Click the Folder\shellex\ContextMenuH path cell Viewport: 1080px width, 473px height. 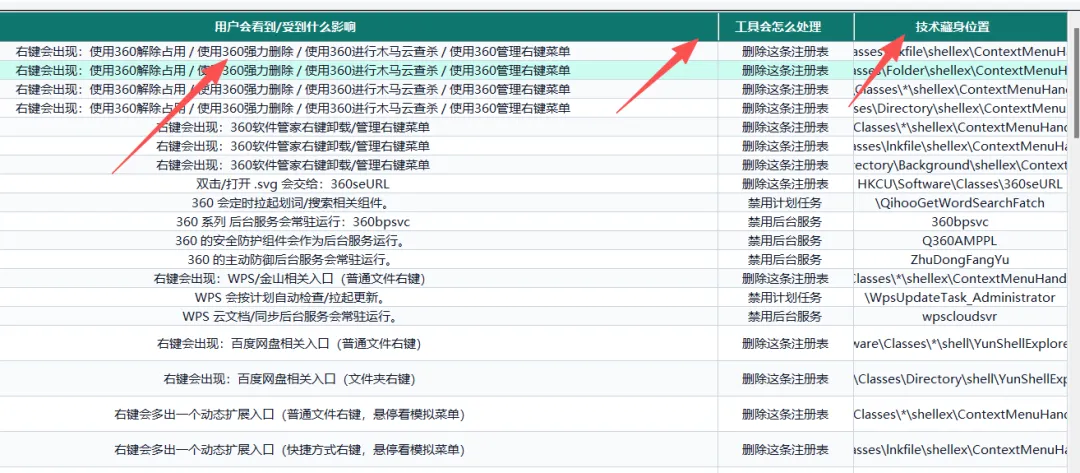pos(961,70)
